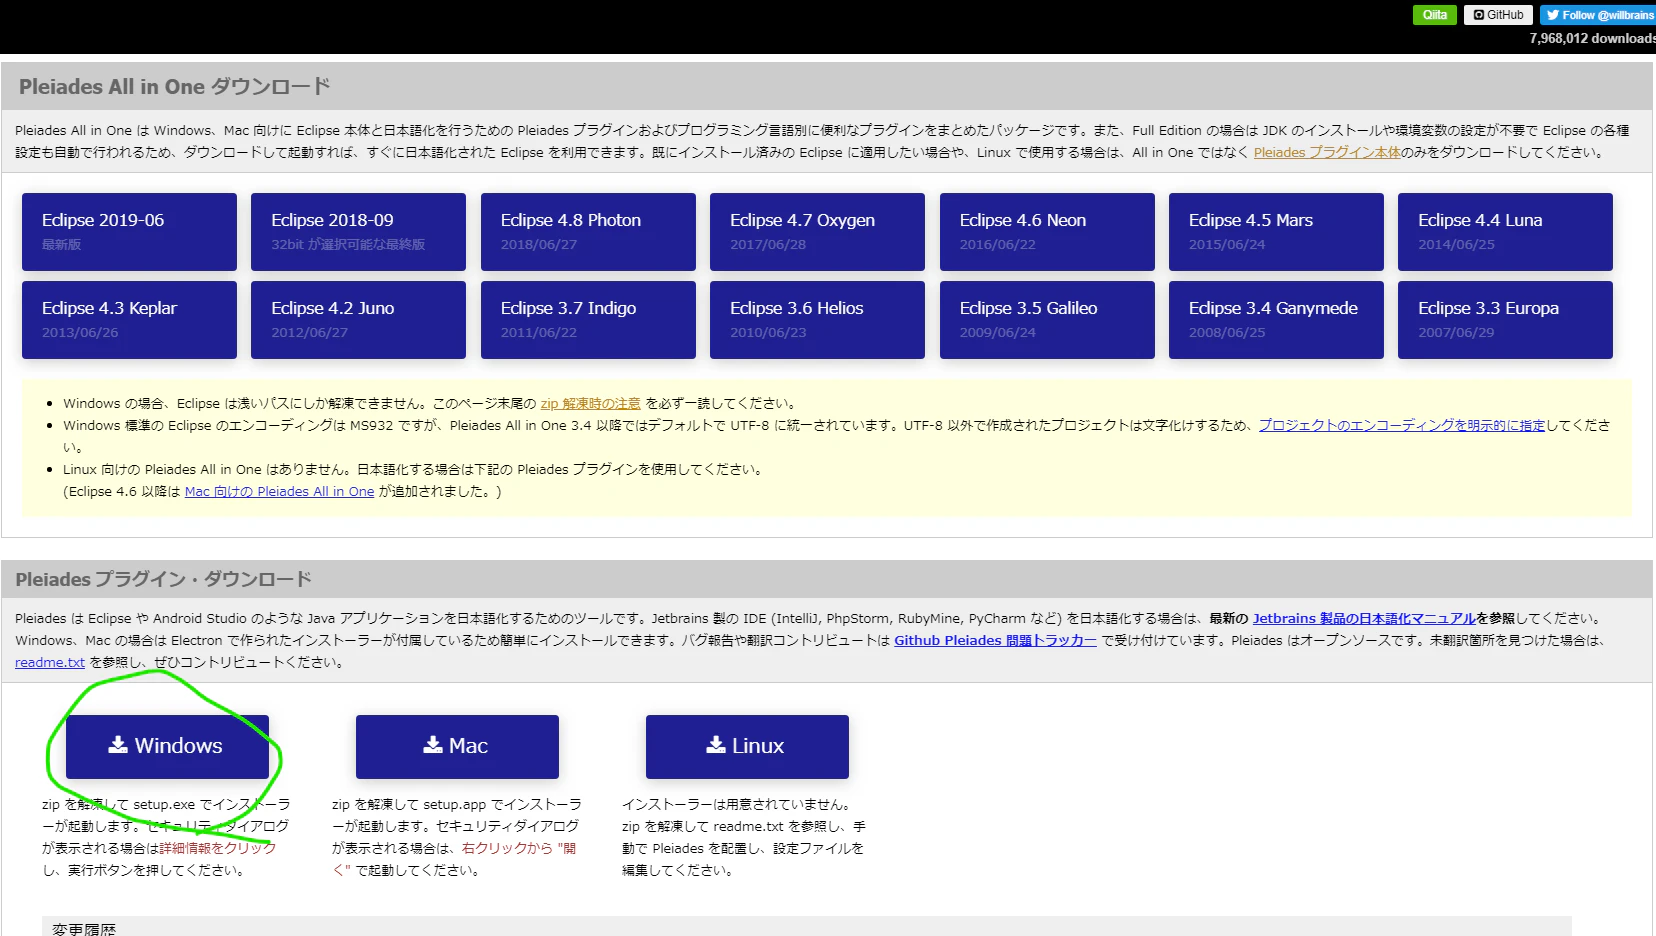The image size is (1656, 936).
Task: Open Jetbrains 製品の日本語化マニュアル link
Action: coord(1364,619)
